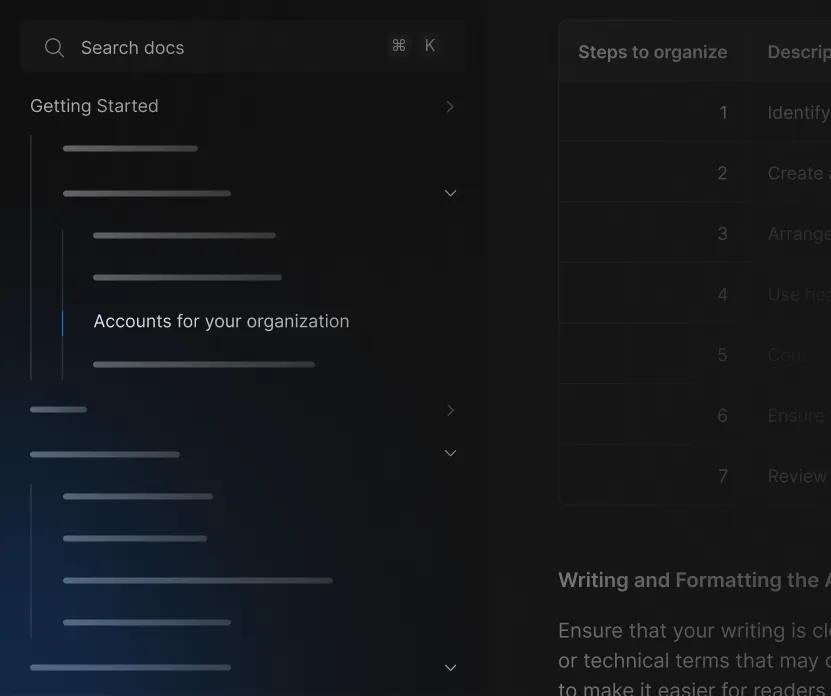Open Accounts for your organization page
831x696 pixels.
[221, 321]
